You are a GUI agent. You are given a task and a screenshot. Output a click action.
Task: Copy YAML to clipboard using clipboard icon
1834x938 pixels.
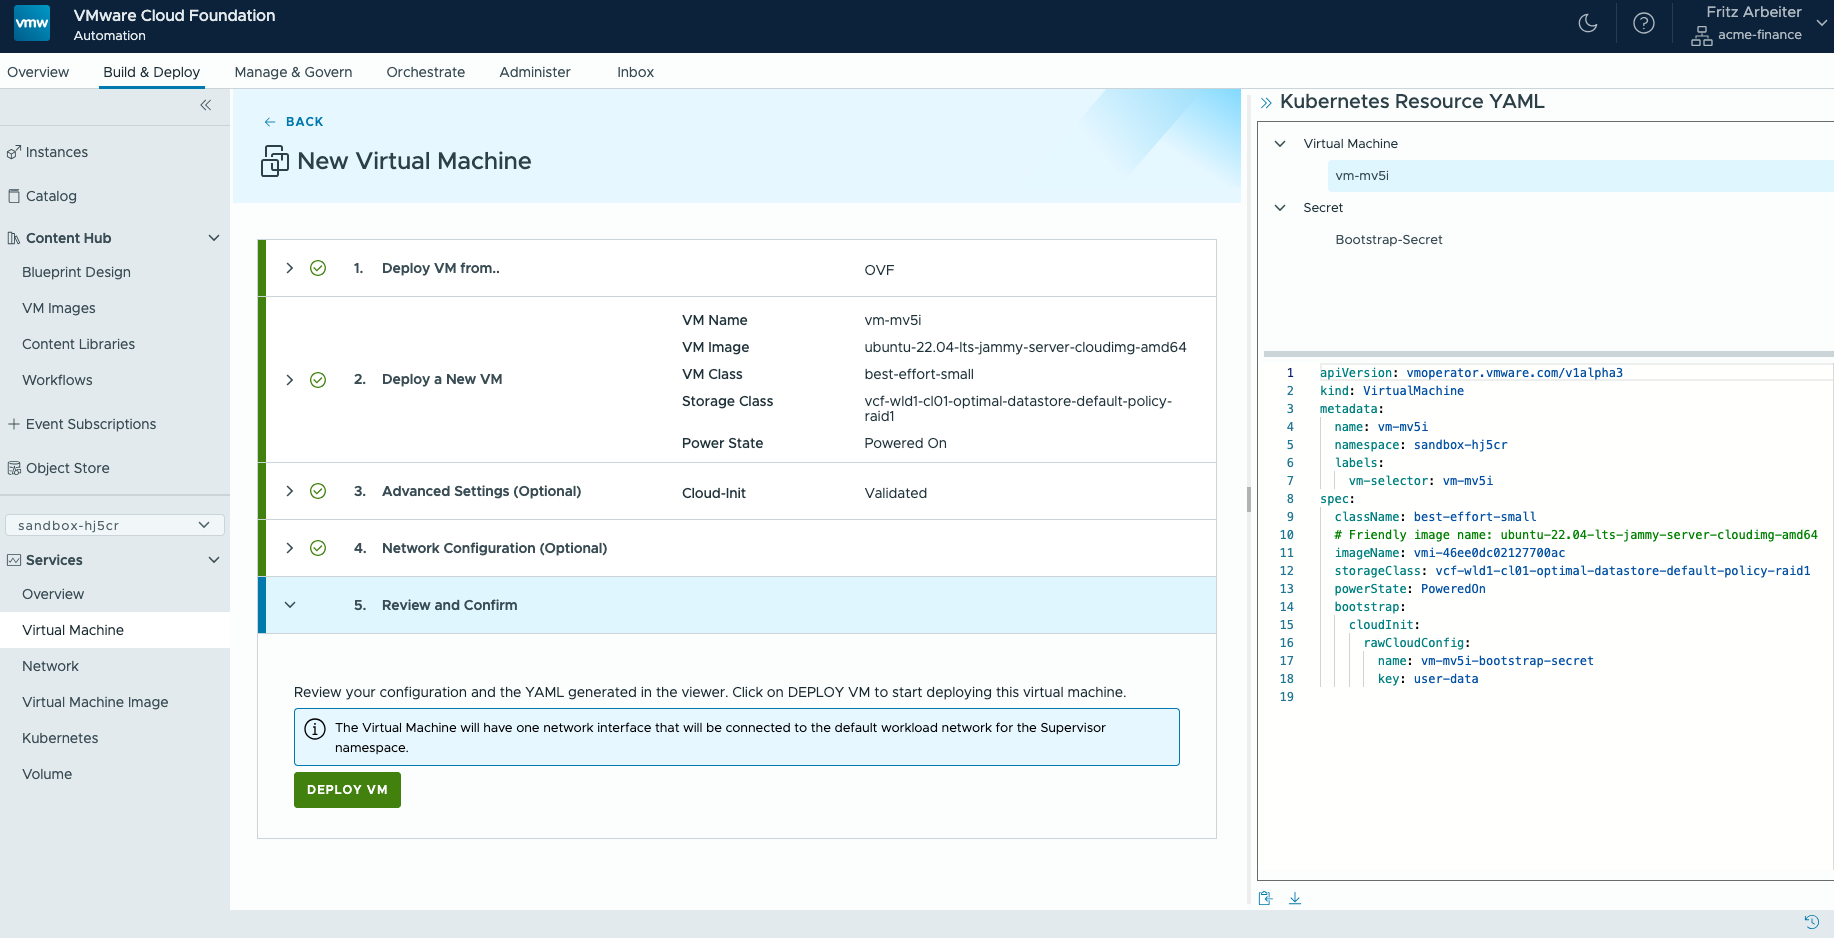(1265, 898)
